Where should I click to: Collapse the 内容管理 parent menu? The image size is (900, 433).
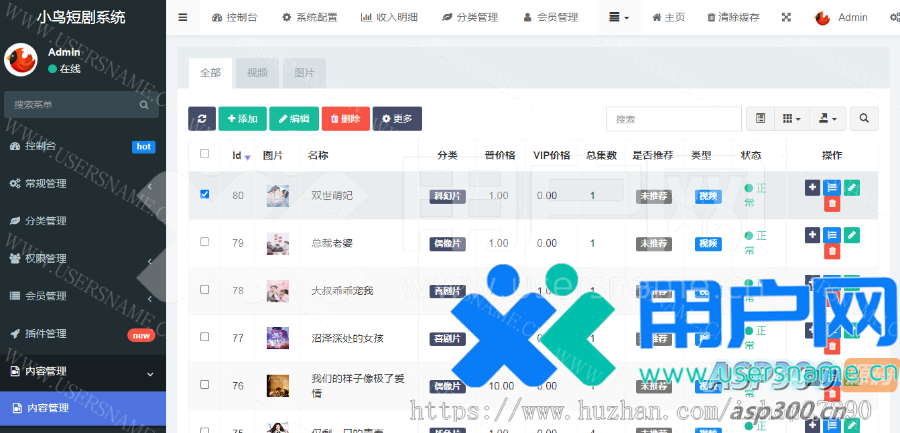(x=83, y=372)
